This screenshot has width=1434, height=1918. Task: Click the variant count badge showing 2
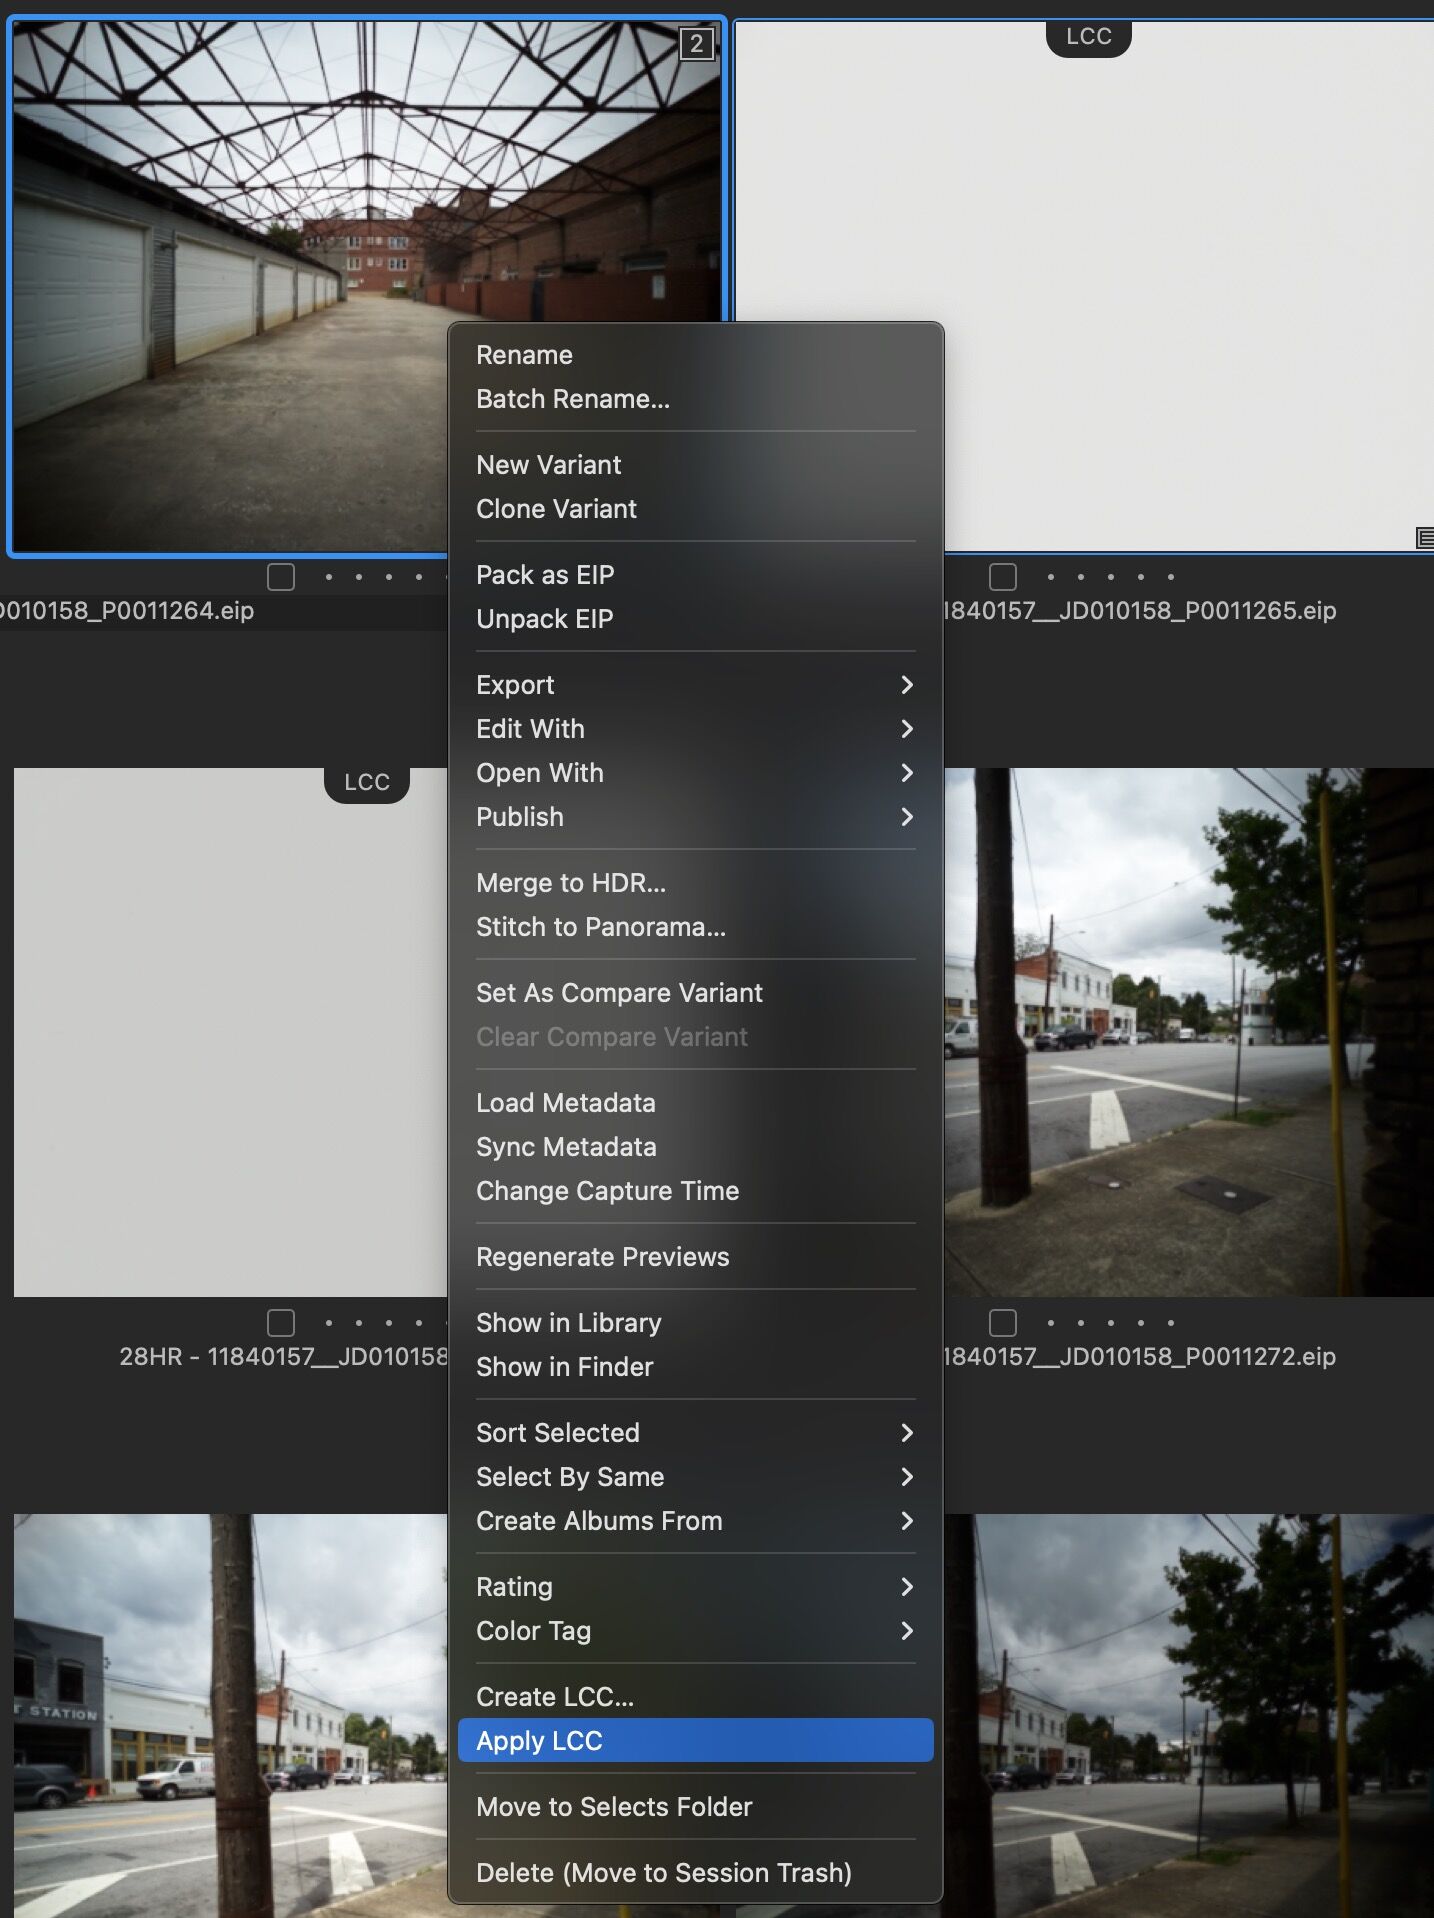coord(696,43)
